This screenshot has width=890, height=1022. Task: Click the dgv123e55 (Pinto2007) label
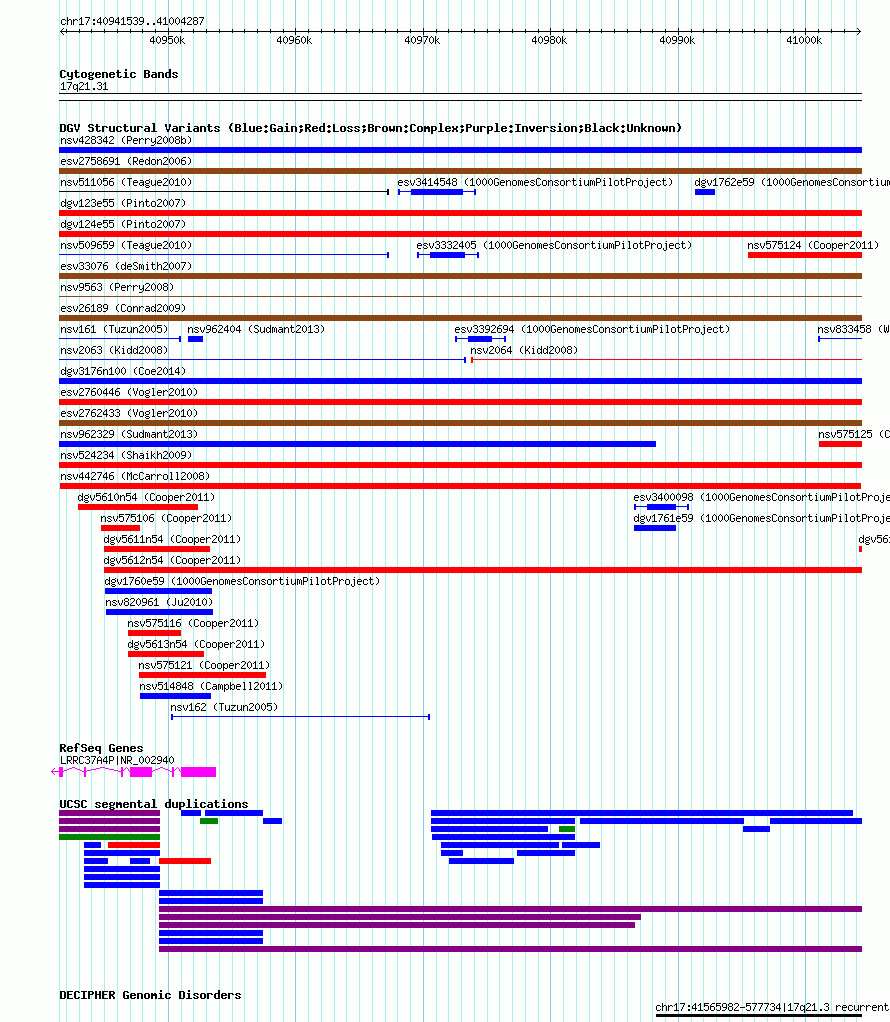[123, 203]
